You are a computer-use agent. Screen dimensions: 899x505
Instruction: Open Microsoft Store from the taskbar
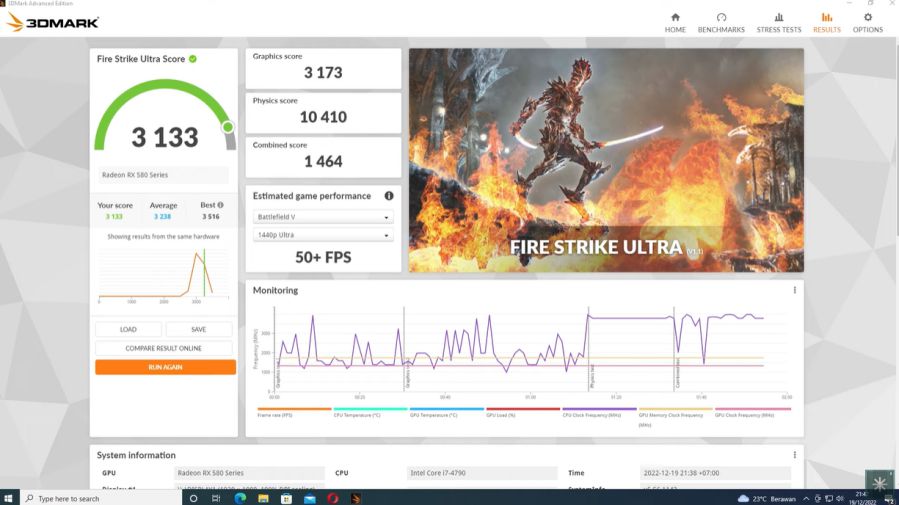286,498
